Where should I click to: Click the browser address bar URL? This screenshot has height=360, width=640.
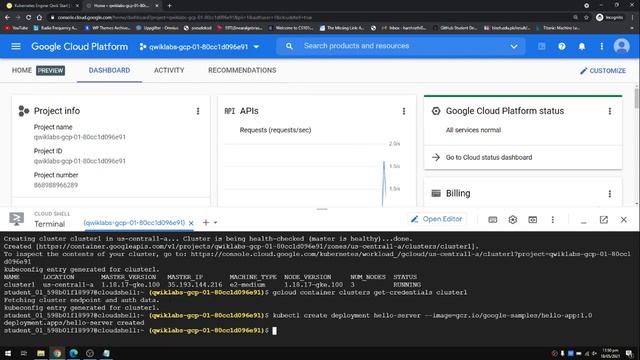tap(185, 18)
